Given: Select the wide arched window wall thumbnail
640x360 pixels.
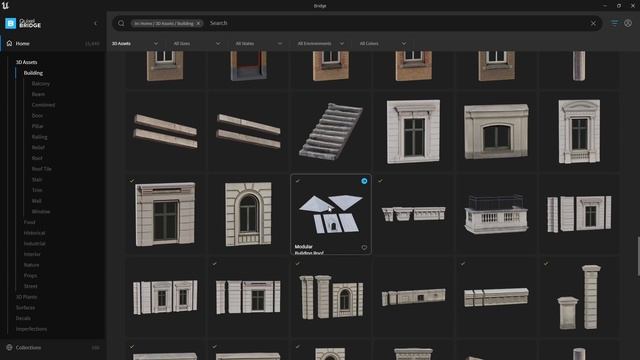Looking at the screenshot, I should coord(496,131).
